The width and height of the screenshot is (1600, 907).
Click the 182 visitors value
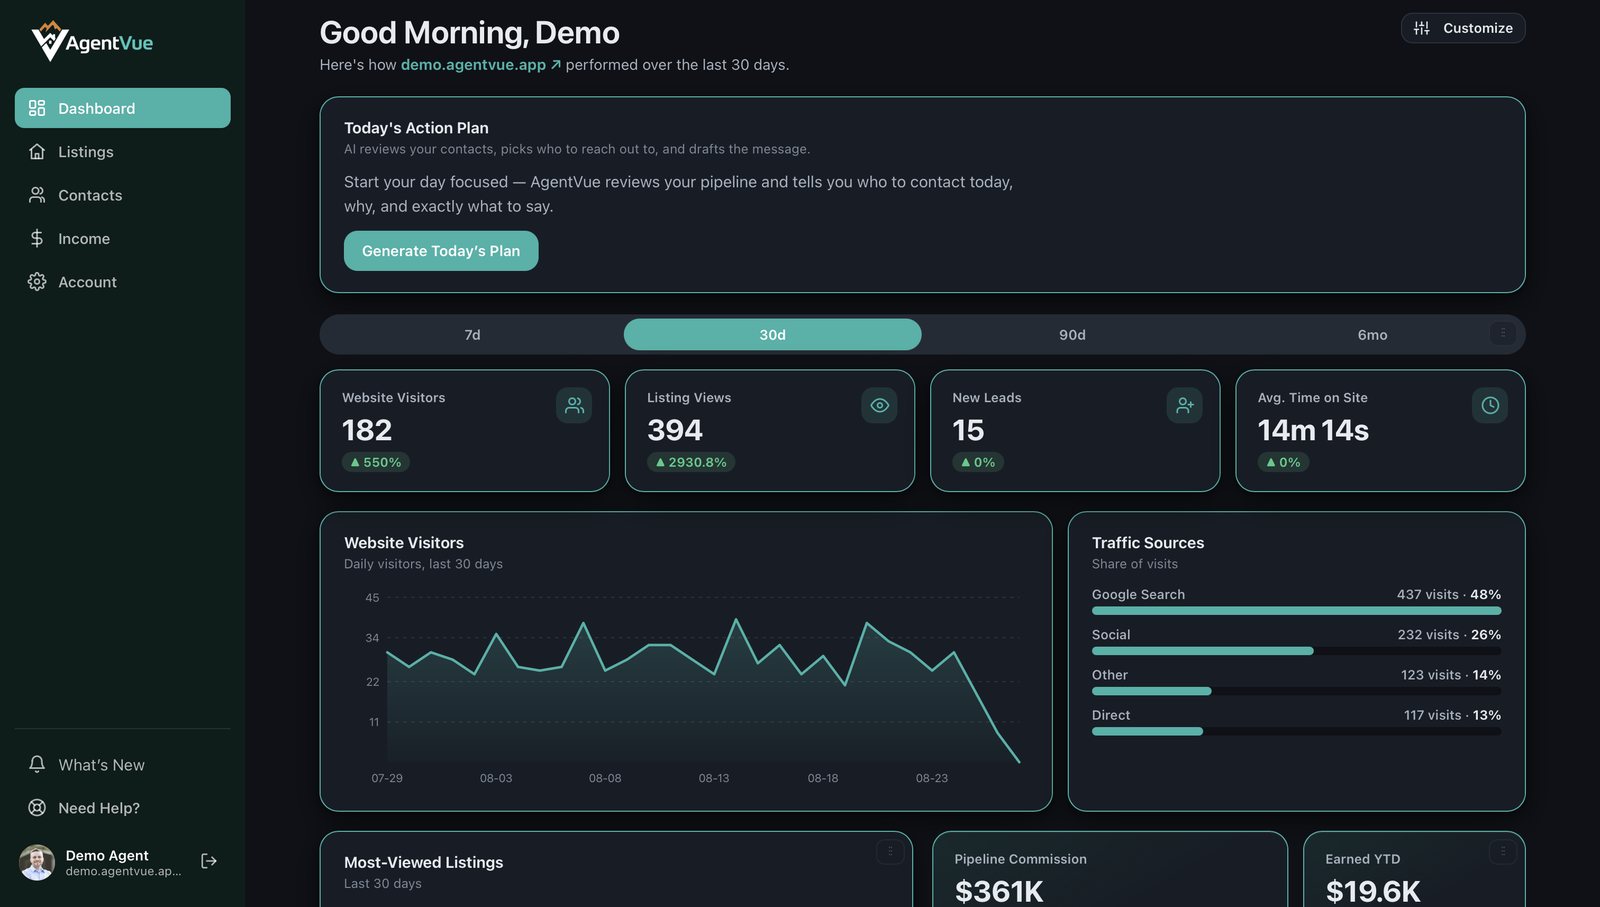tap(367, 430)
